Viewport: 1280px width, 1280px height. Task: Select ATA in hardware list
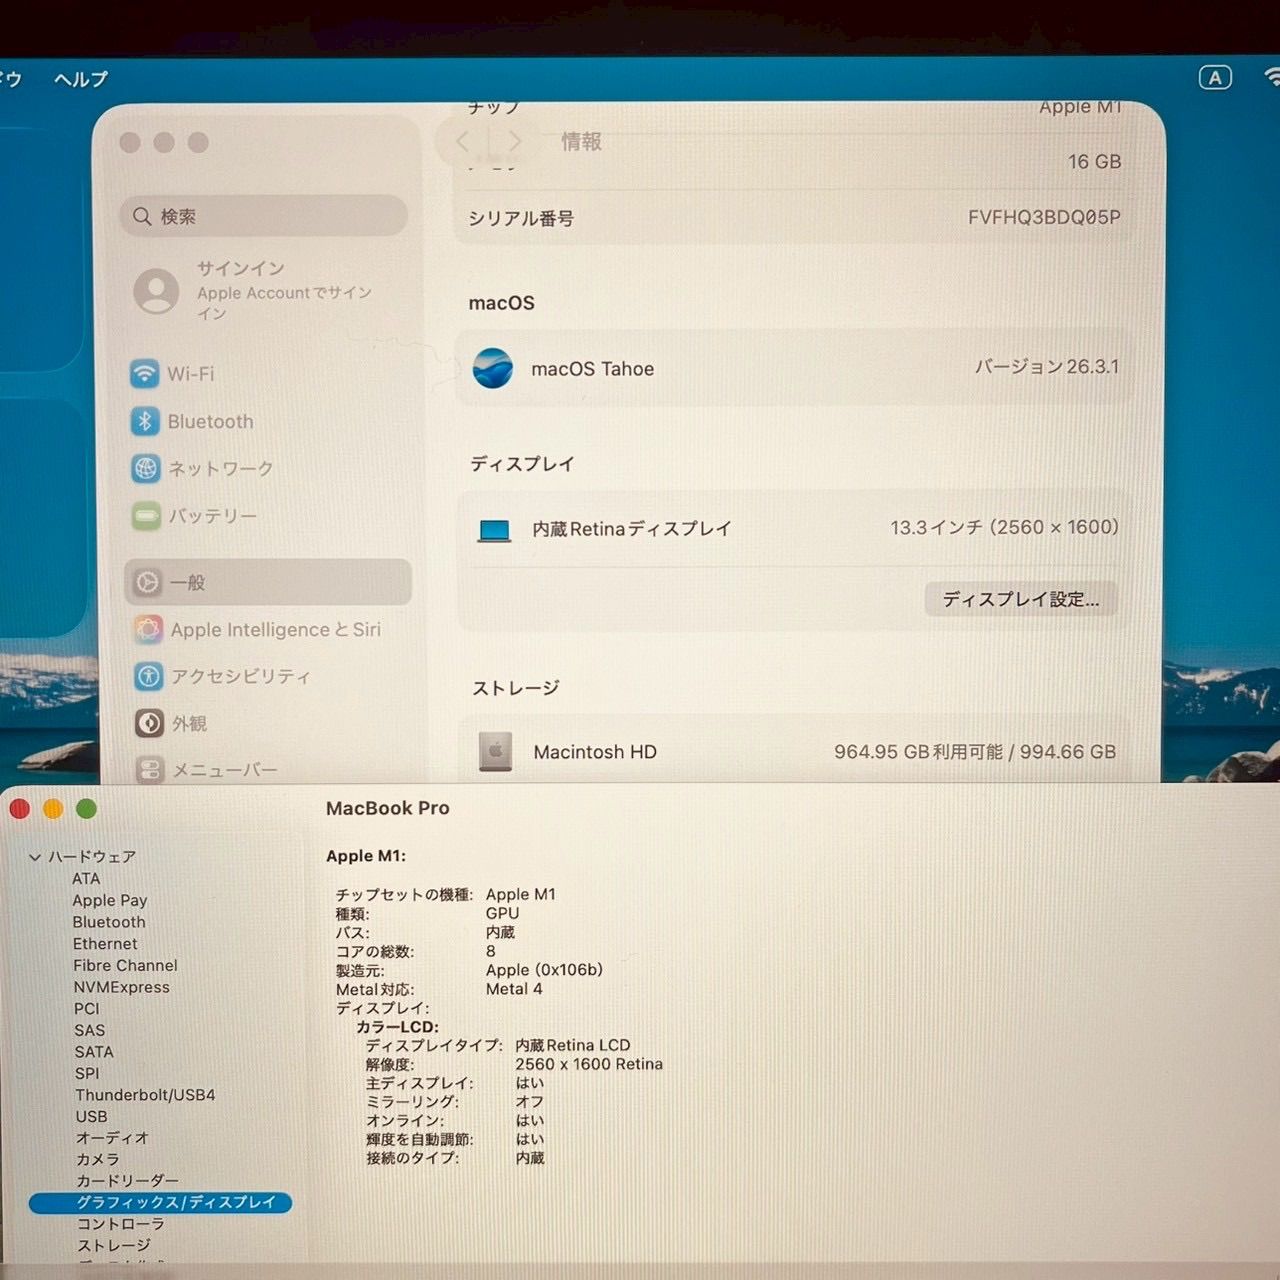[x=86, y=879]
